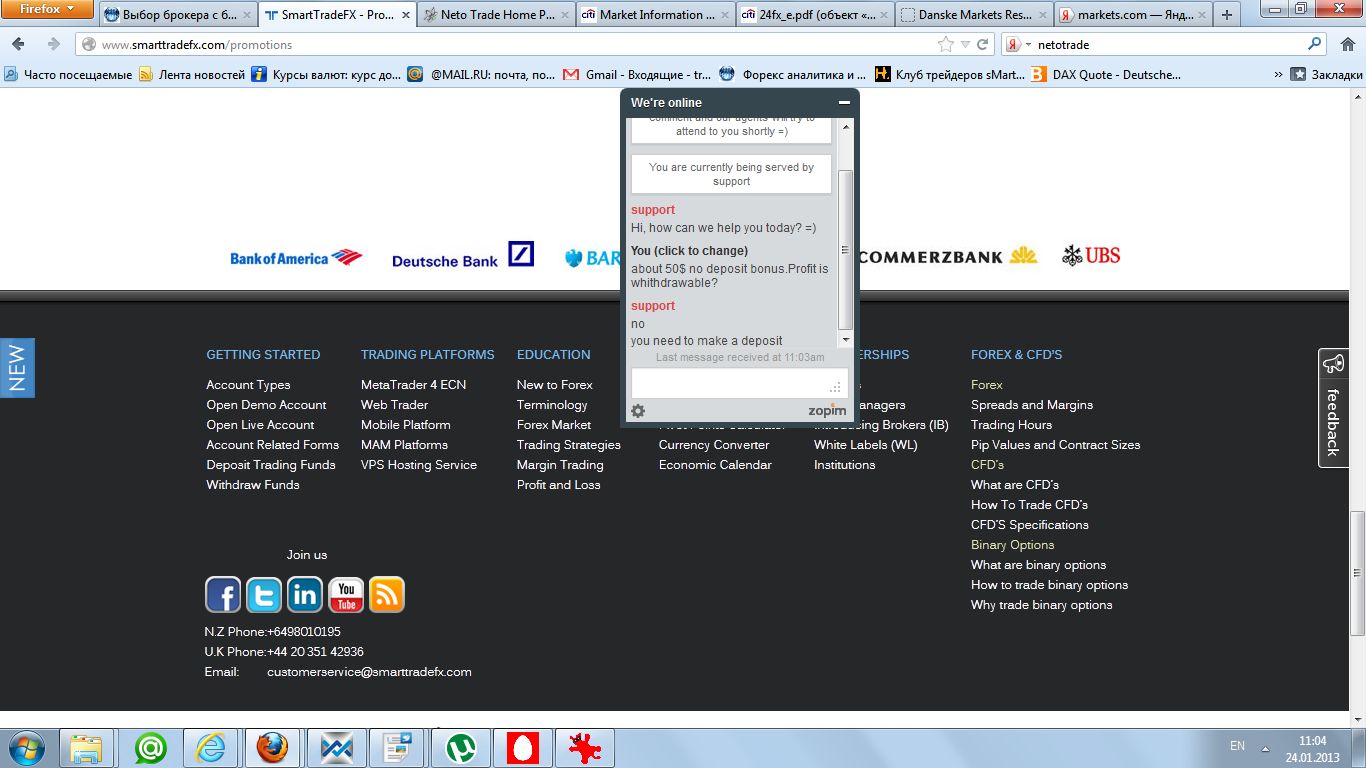The image size is (1366, 768).
Task: Open the Account Types link
Action: coord(248,385)
